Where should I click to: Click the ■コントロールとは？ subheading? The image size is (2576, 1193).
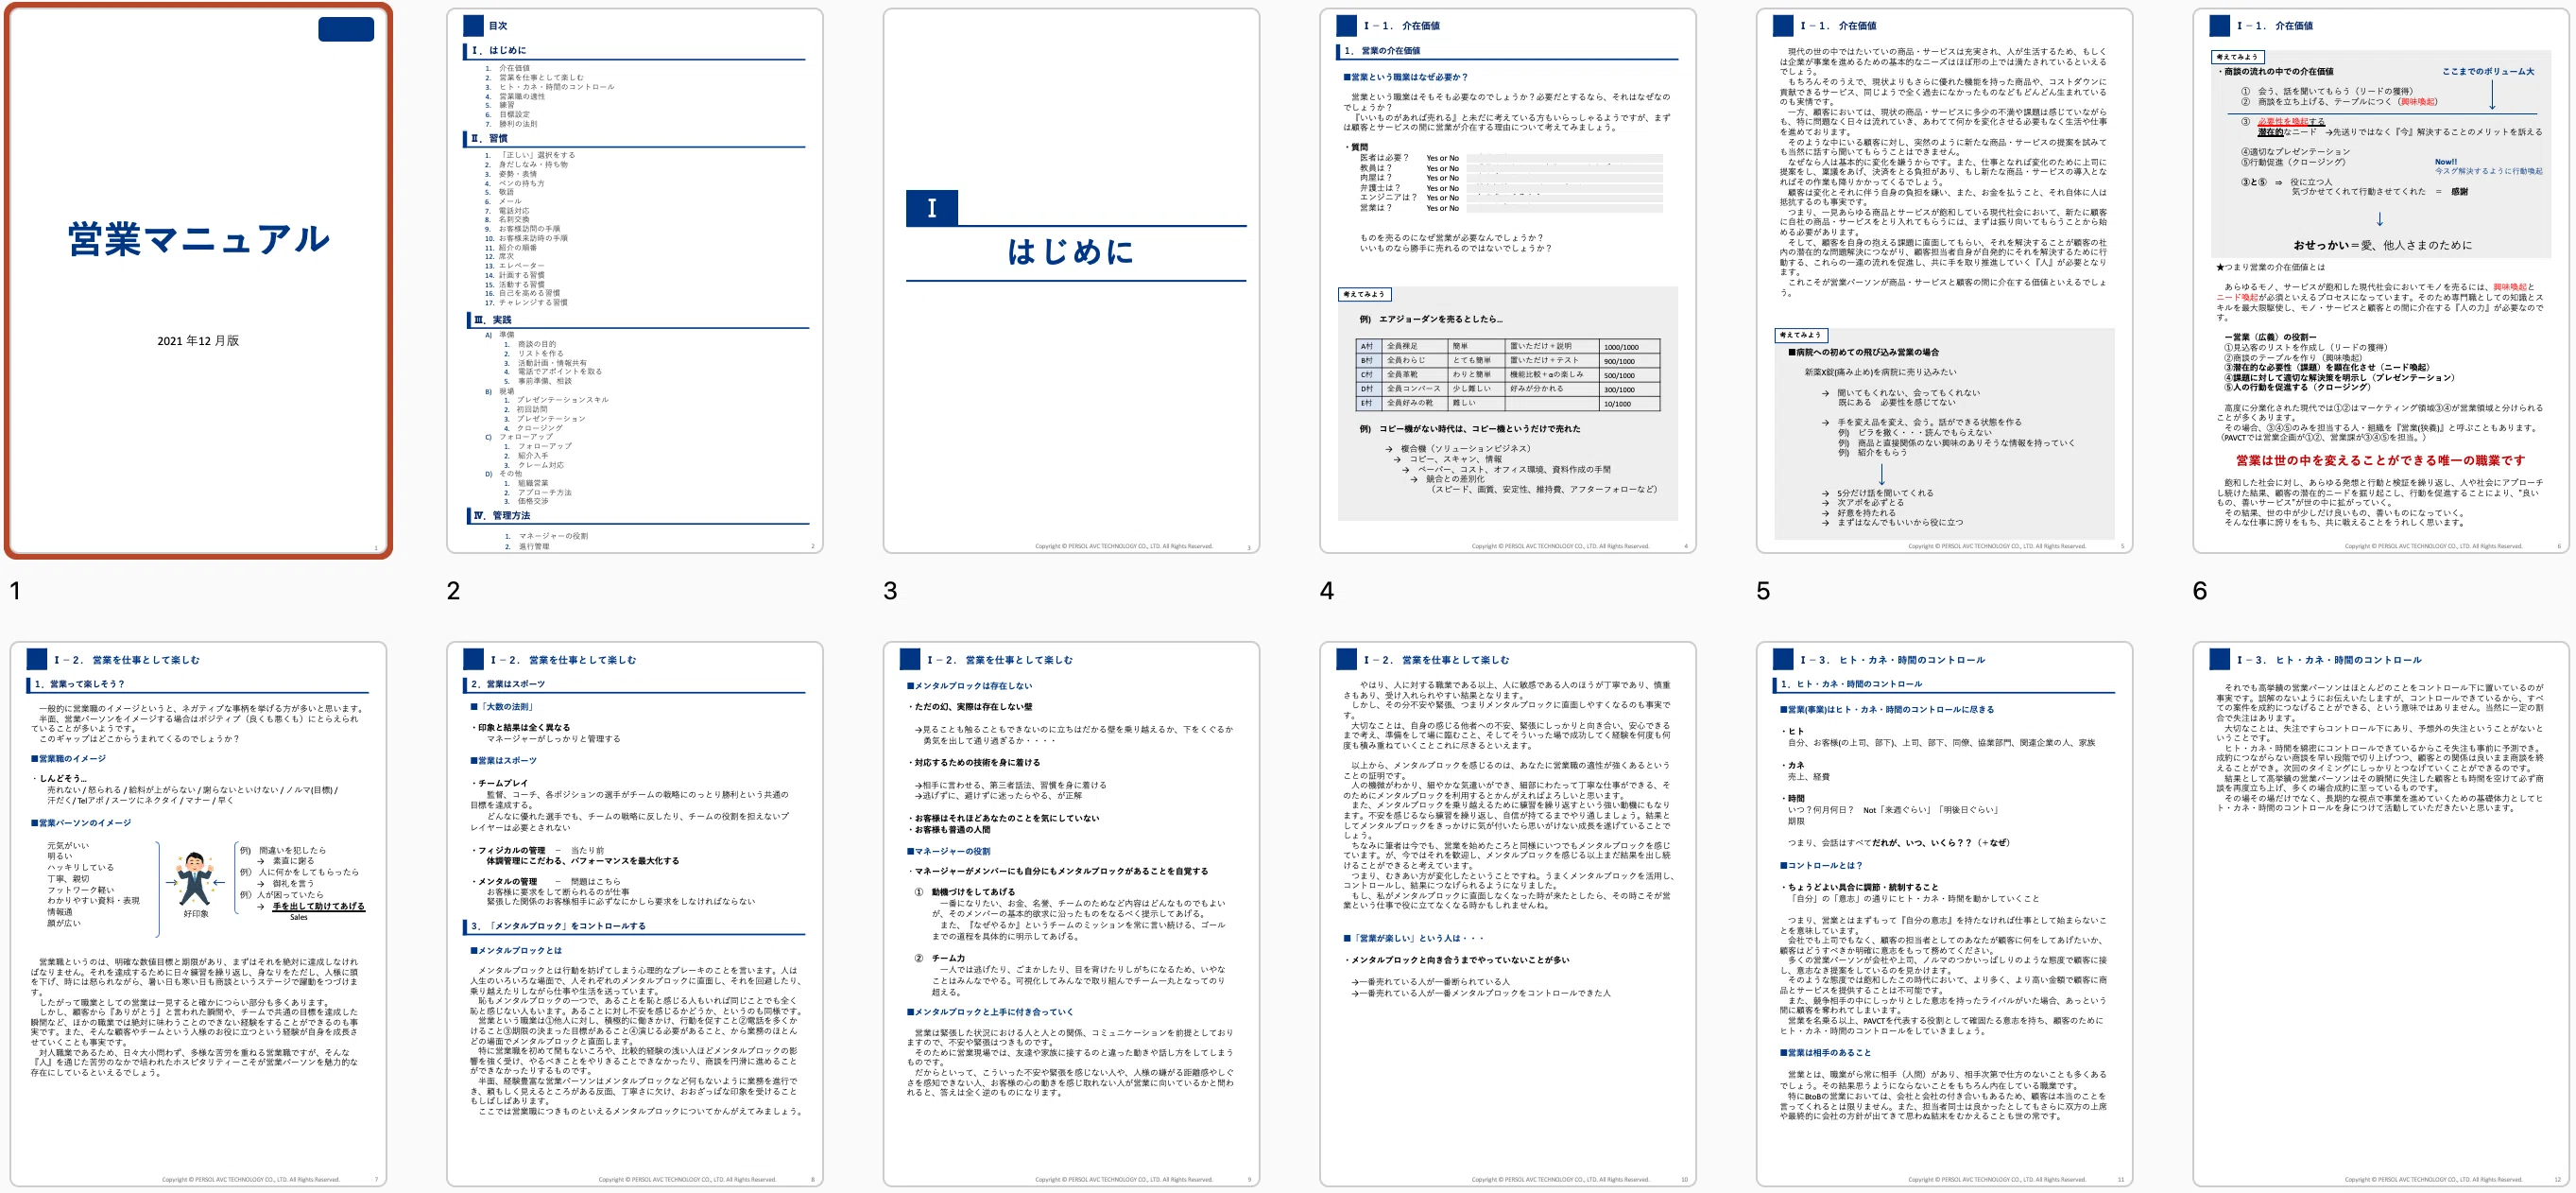(x=1821, y=865)
